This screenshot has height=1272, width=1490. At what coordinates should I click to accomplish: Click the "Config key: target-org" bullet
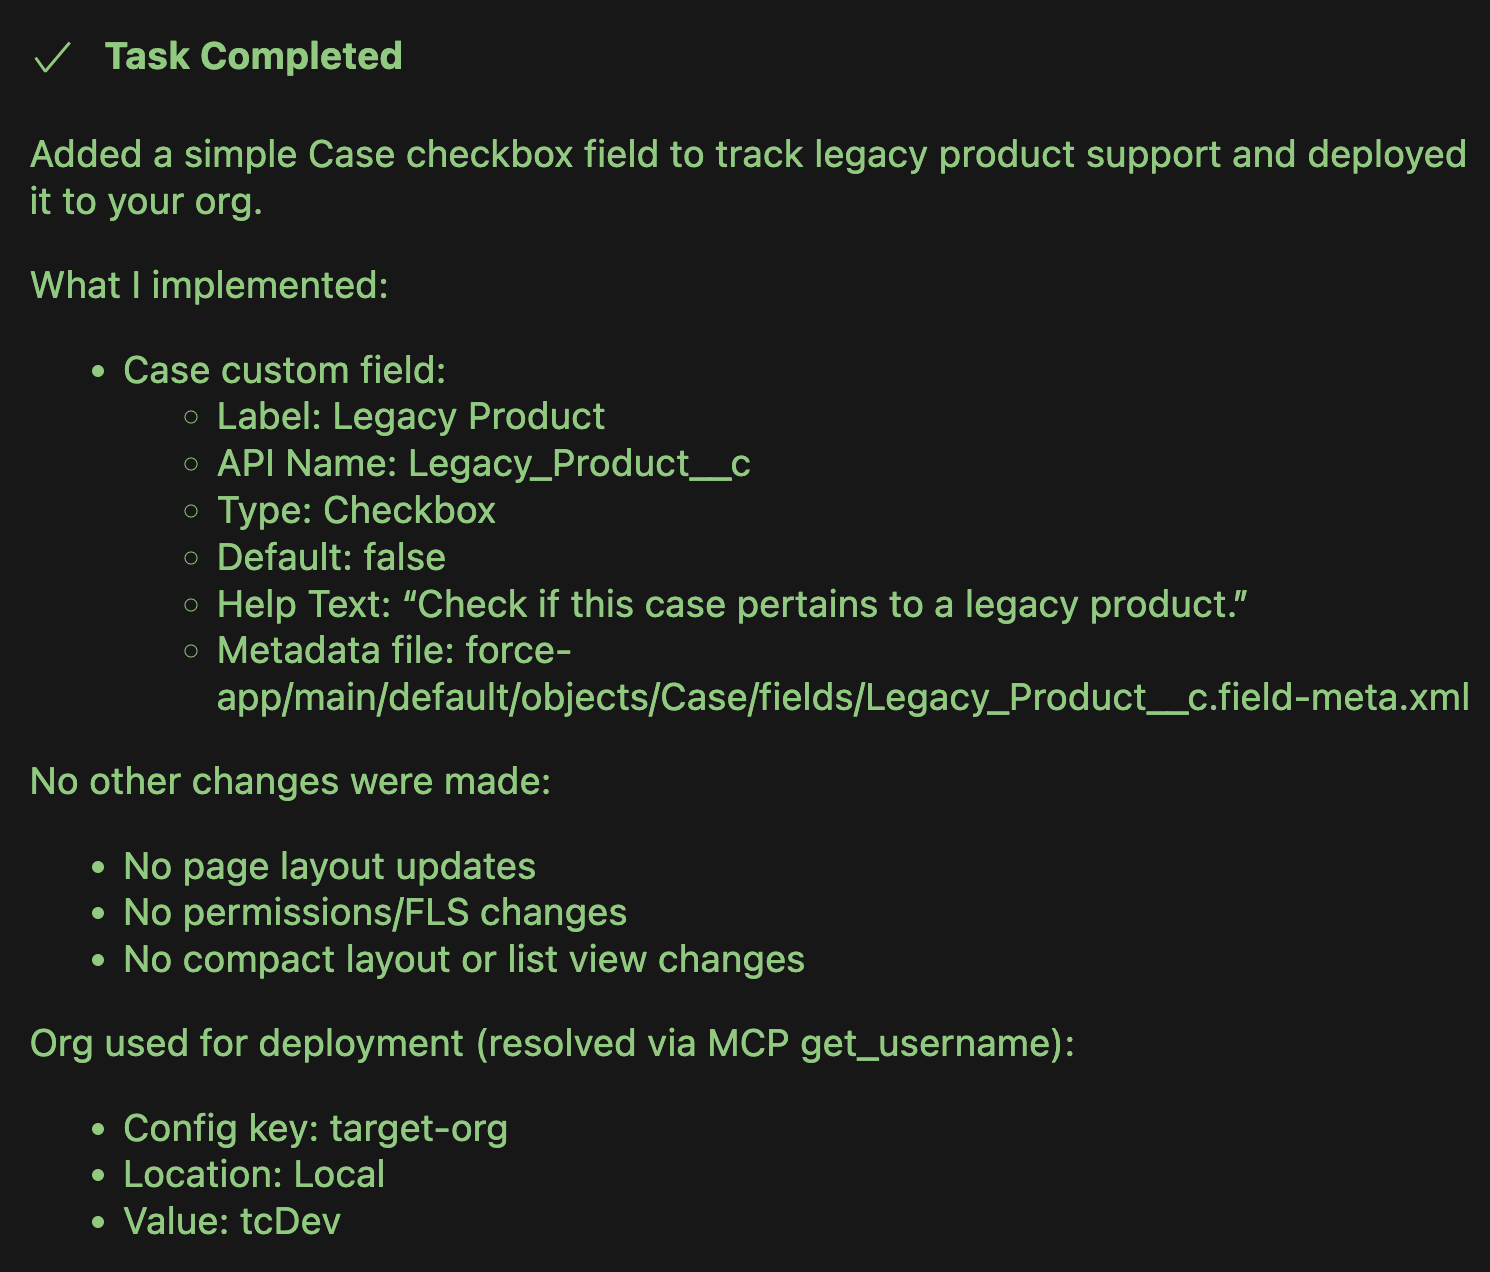point(315,1129)
